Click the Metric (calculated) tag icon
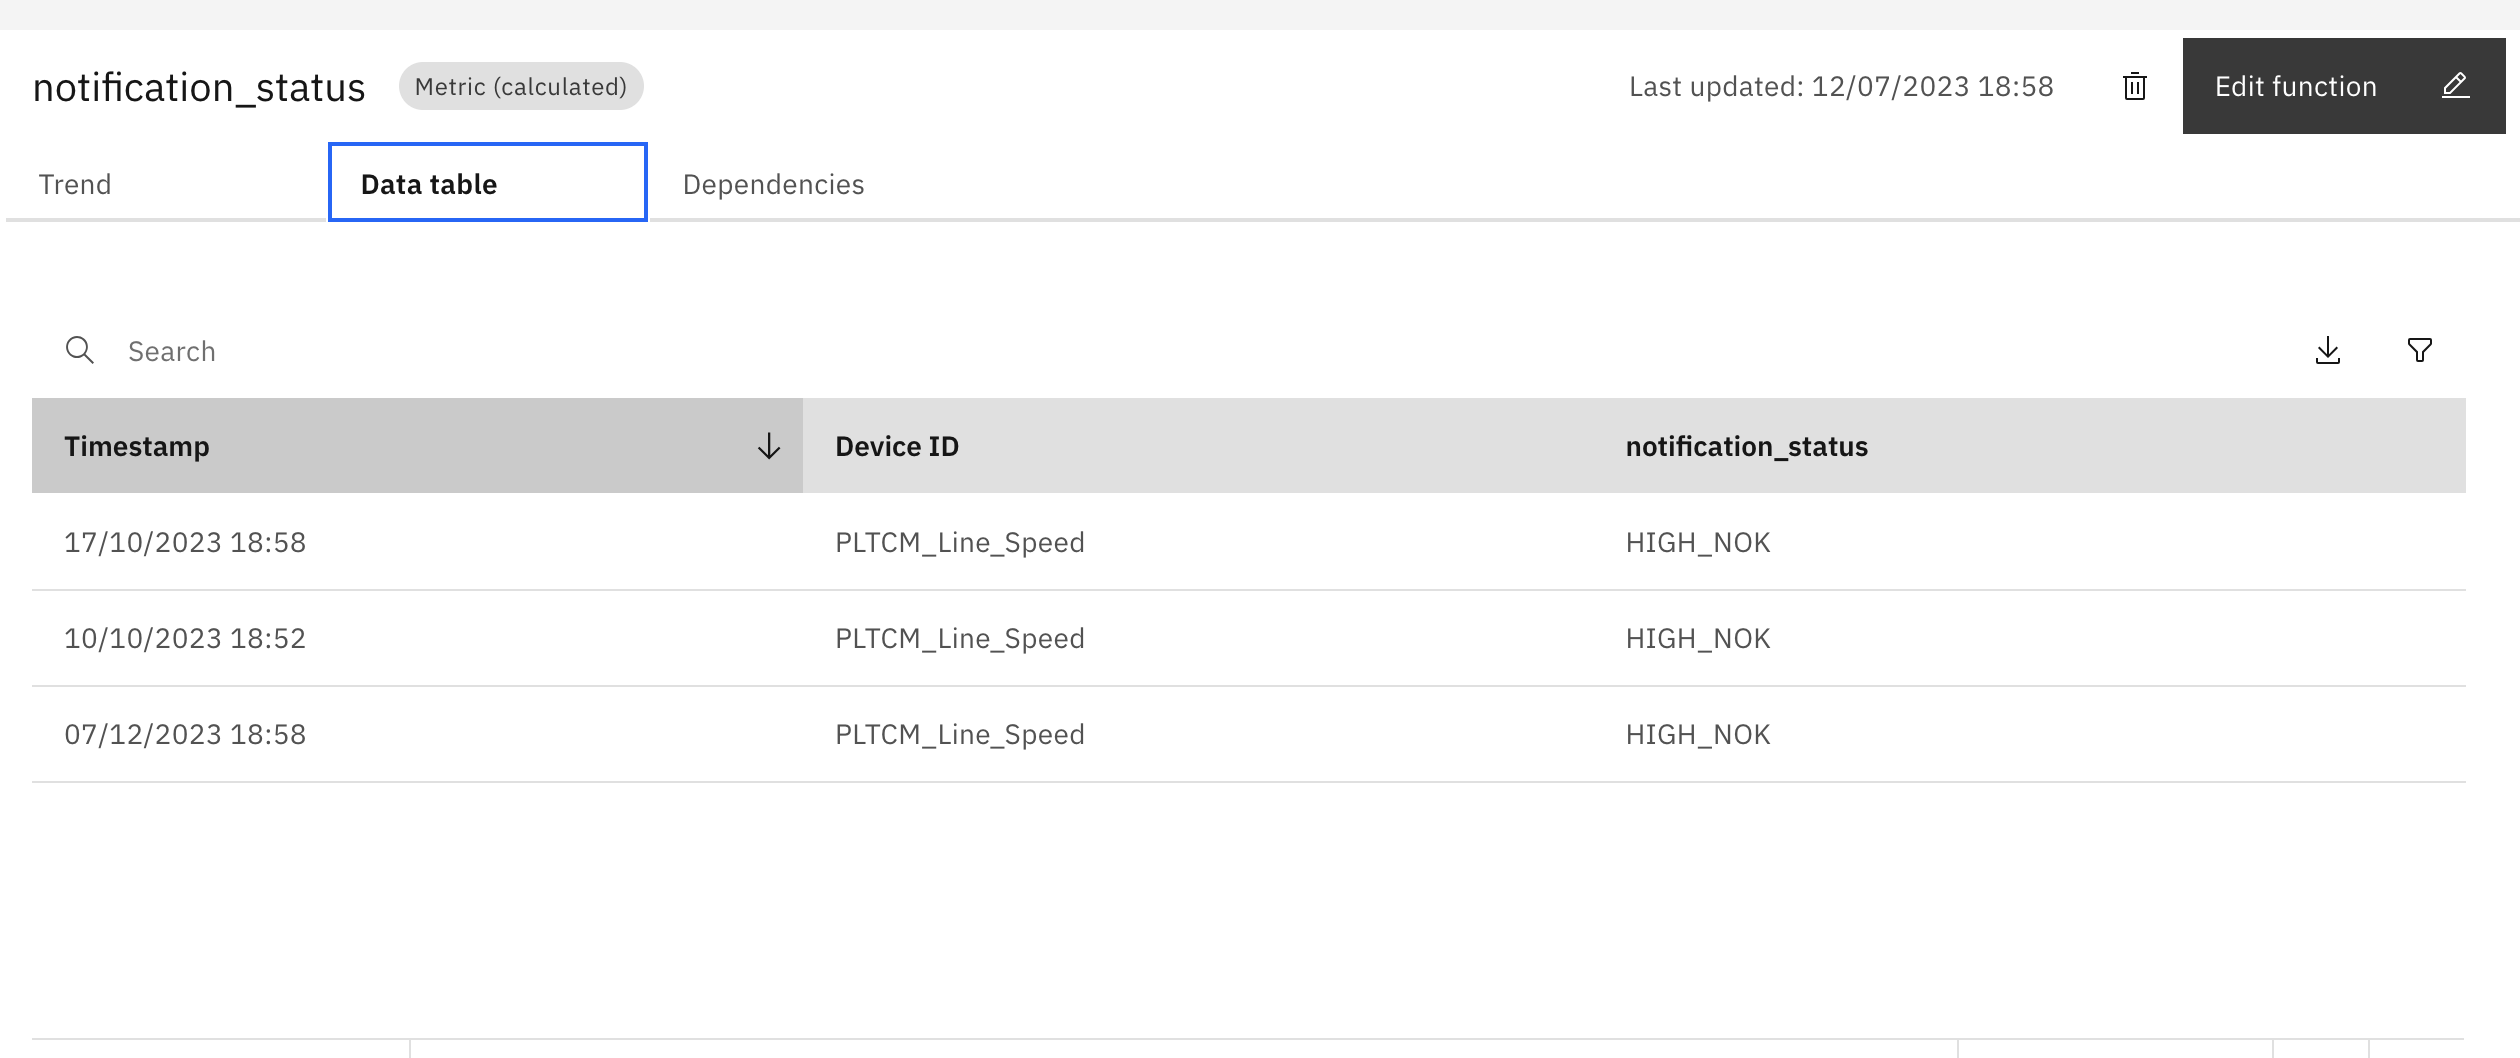The image size is (2520, 1058). pyautogui.click(x=521, y=86)
